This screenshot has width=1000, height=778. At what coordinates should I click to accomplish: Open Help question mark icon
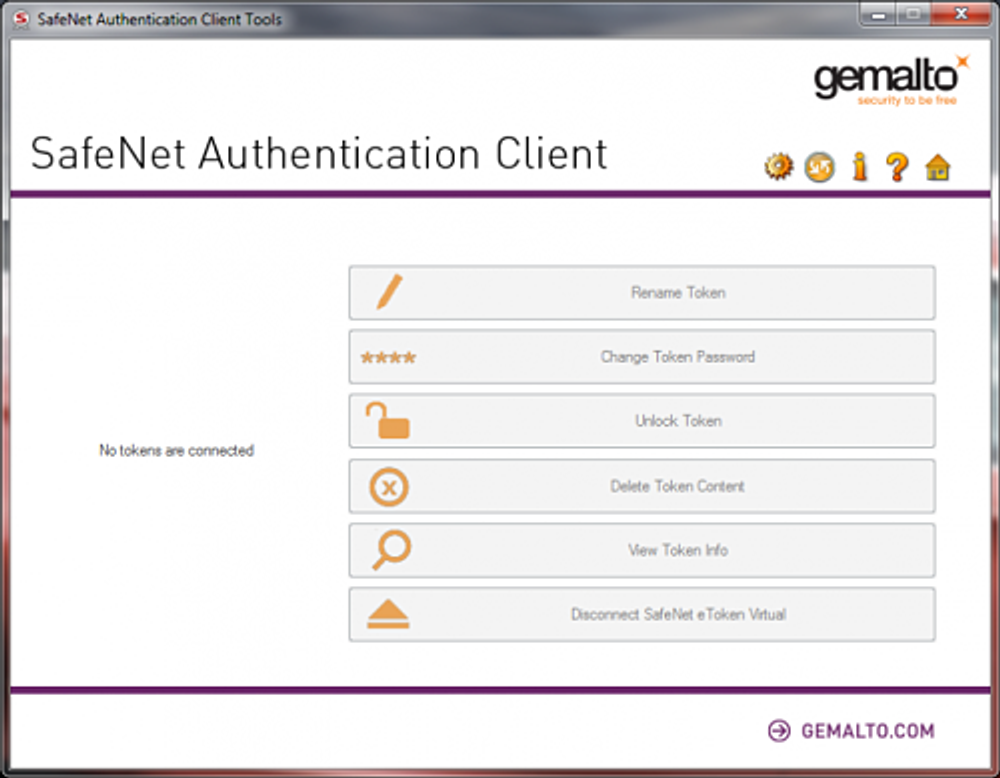point(897,168)
